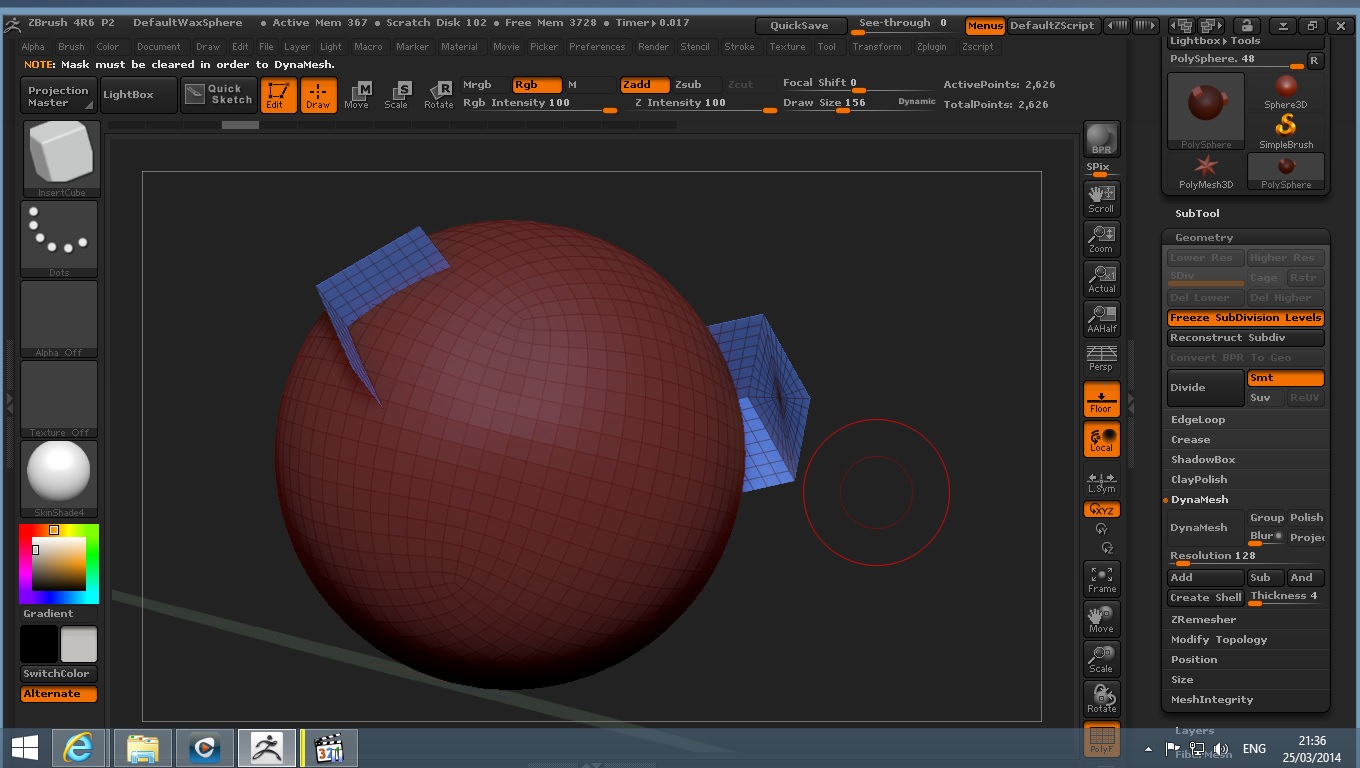Toggle Persp perspective mode
The width and height of the screenshot is (1360, 768).
pos(1101,358)
